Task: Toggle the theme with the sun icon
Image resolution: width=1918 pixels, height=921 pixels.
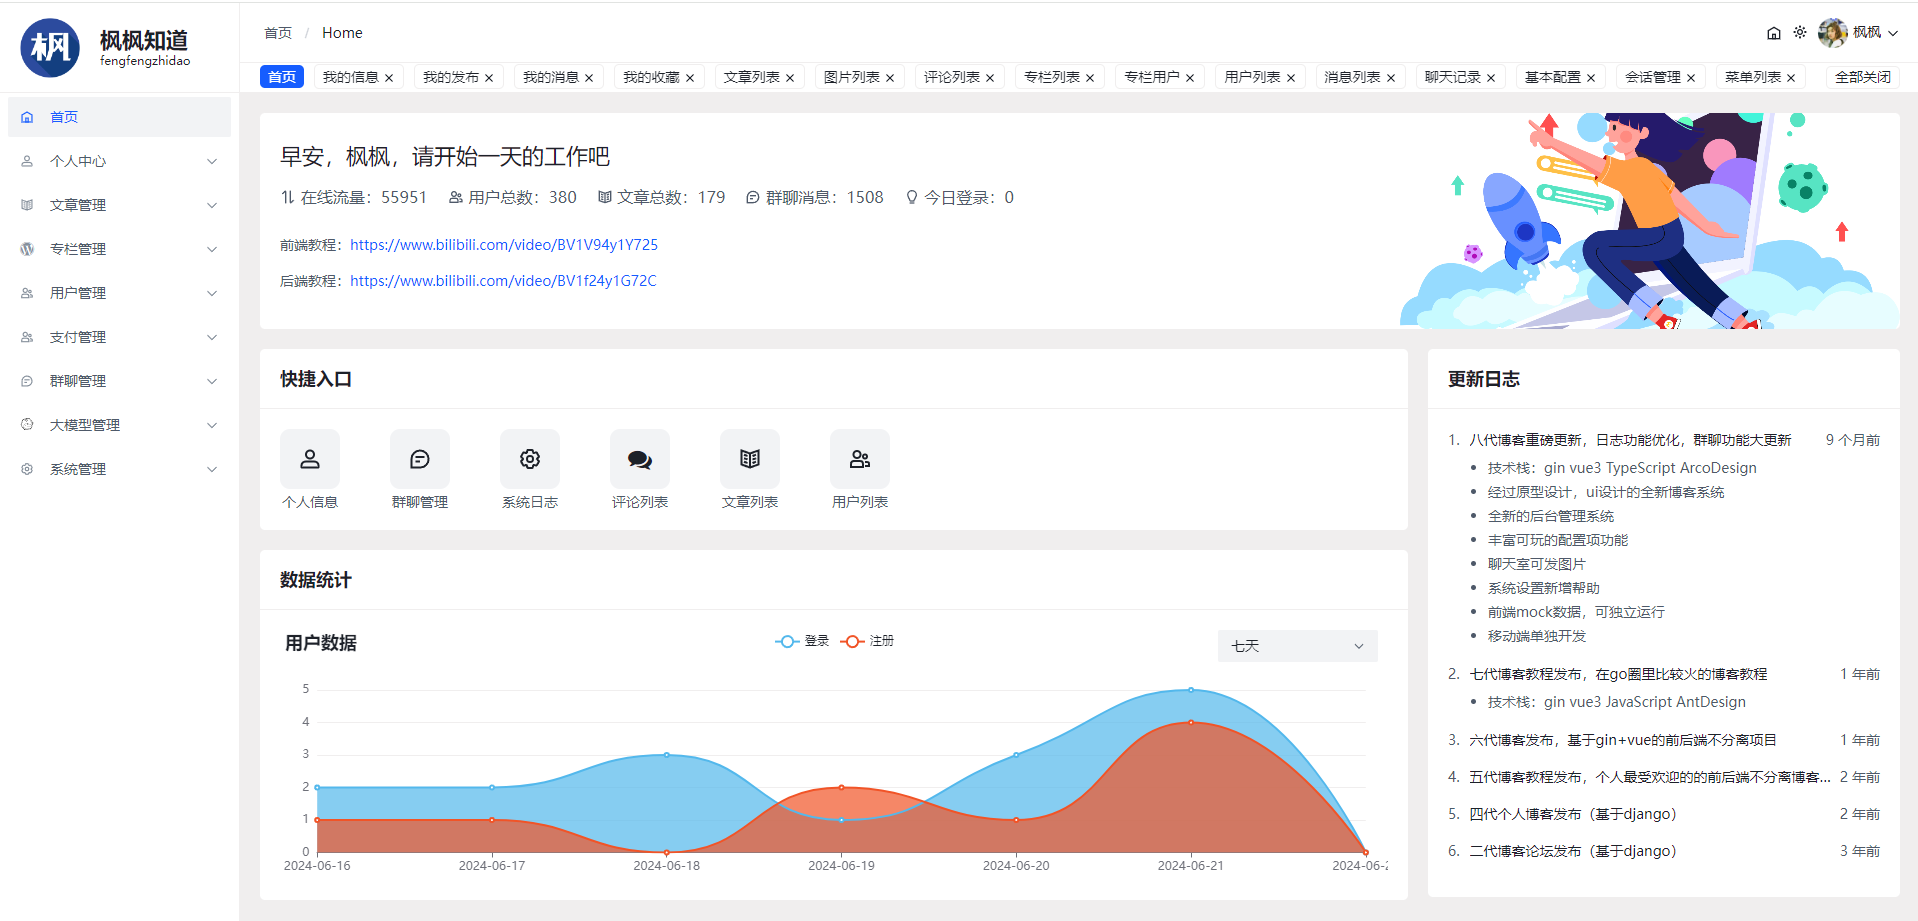Action: (x=1800, y=33)
